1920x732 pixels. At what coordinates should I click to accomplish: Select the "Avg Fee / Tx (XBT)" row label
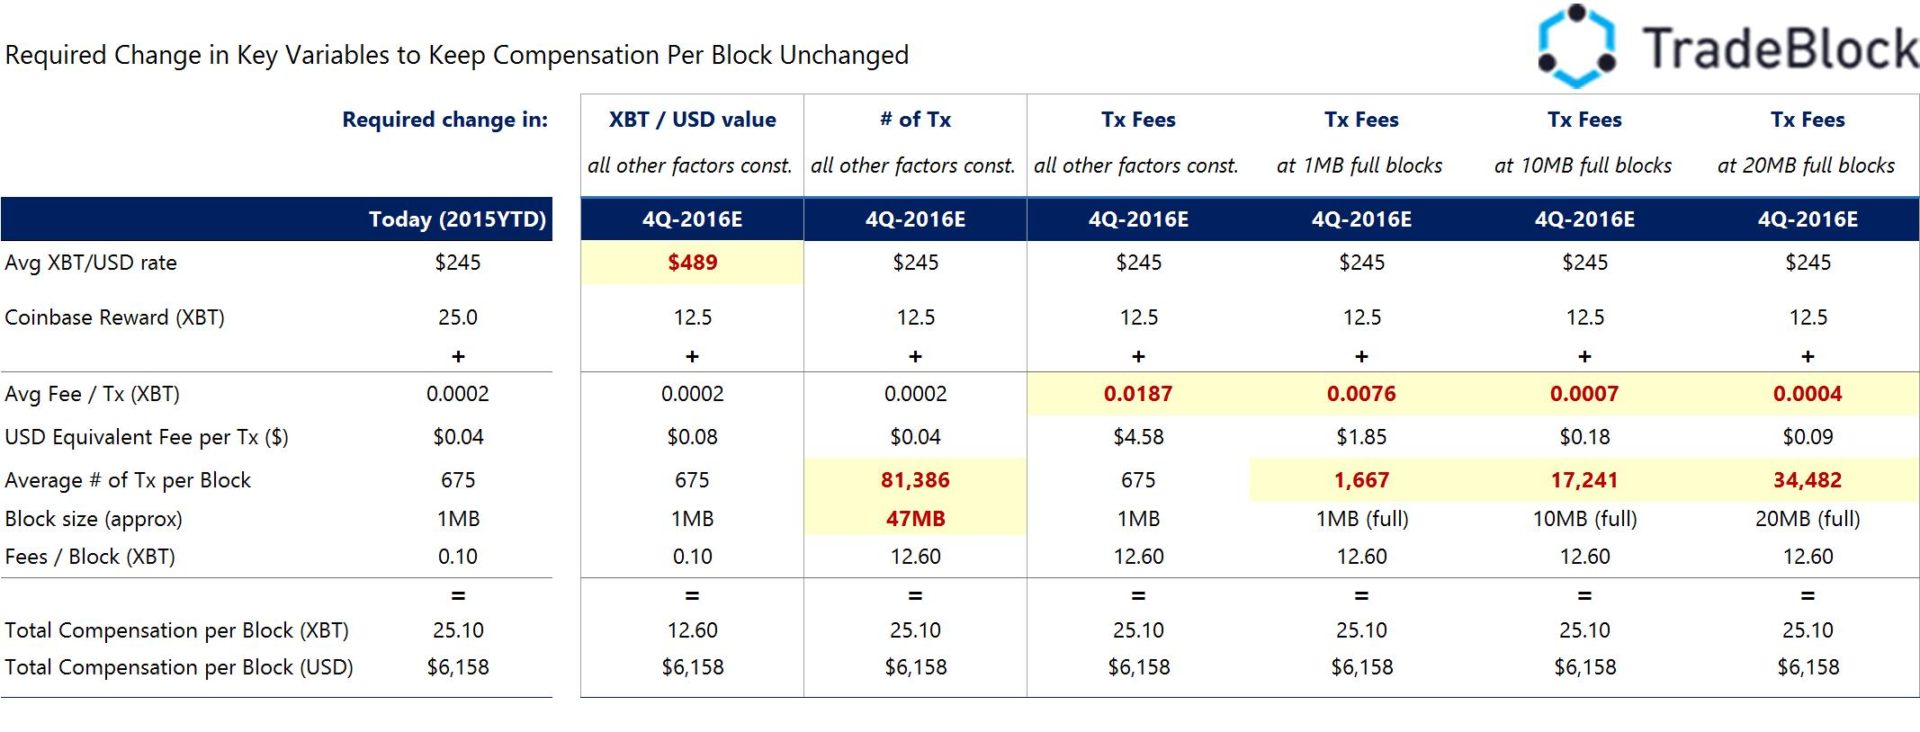[x=92, y=394]
